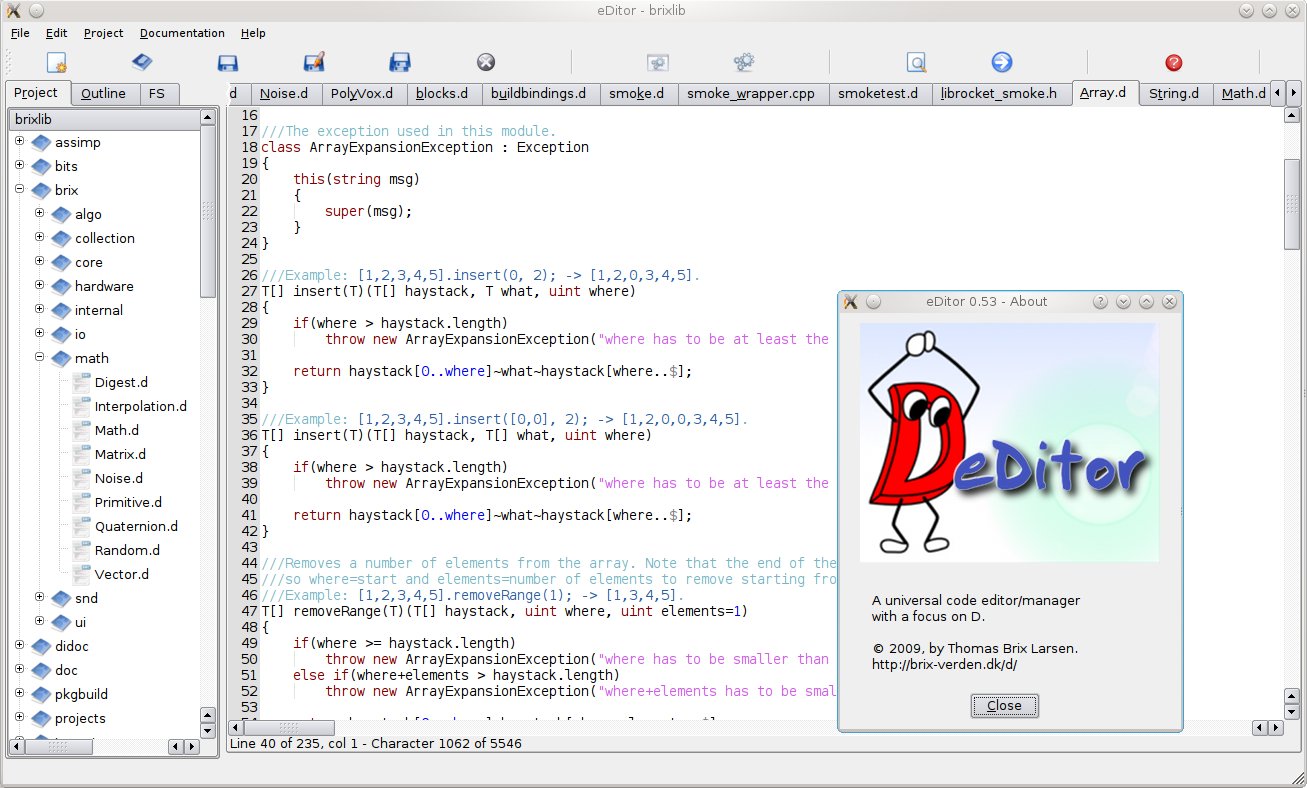This screenshot has height=788, width=1307.
Task: Click the blue book project icon in toolbar
Action: tap(142, 63)
